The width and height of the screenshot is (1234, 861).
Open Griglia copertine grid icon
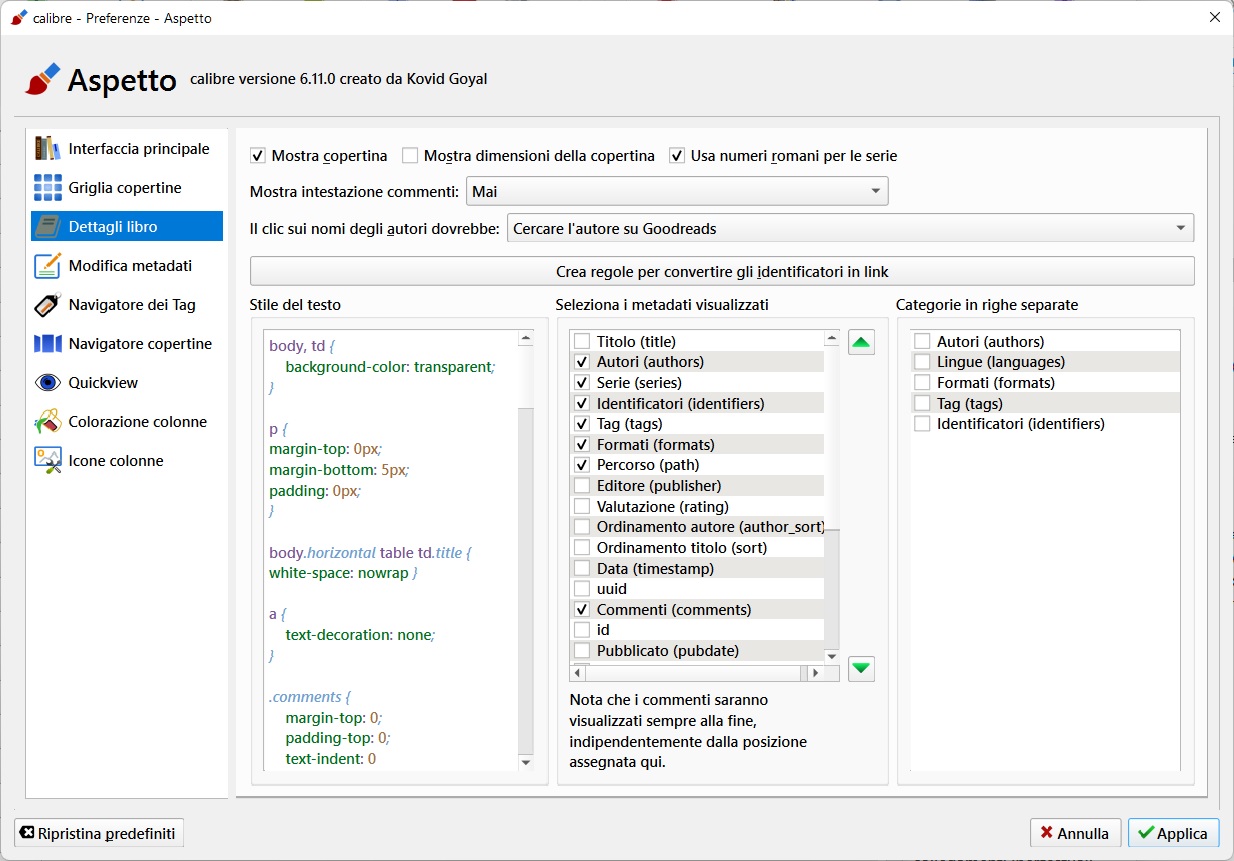tap(48, 188)
